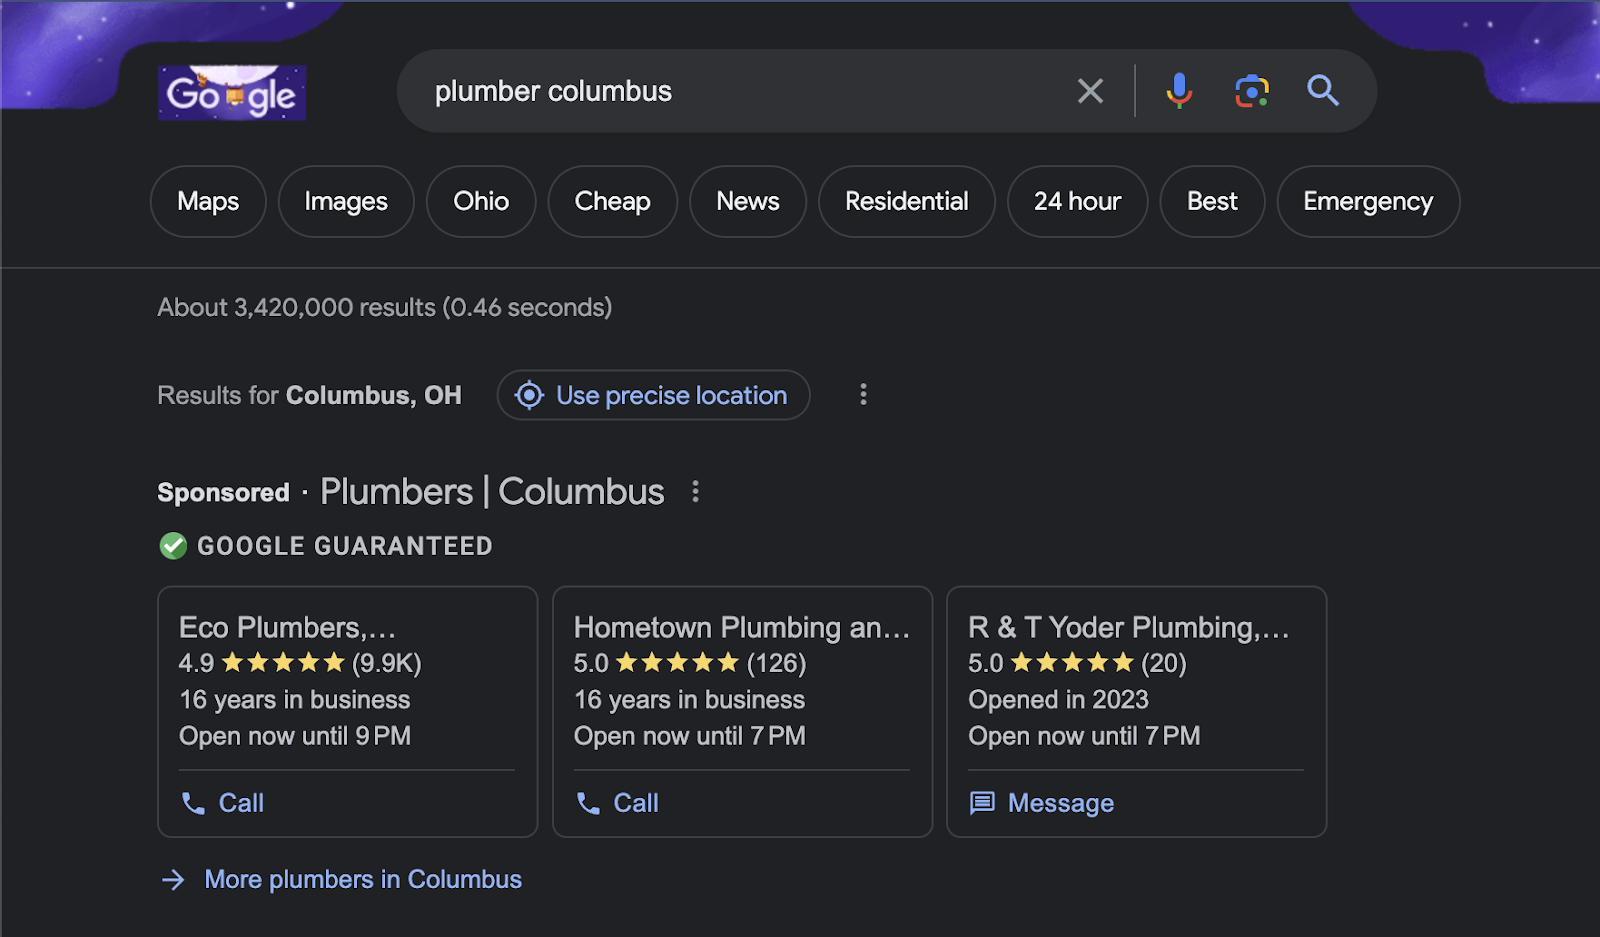Open the Hometown Plumbing listing title
Image resolution: width=1600 pixels, height=937 pixels.
[741, 627]
